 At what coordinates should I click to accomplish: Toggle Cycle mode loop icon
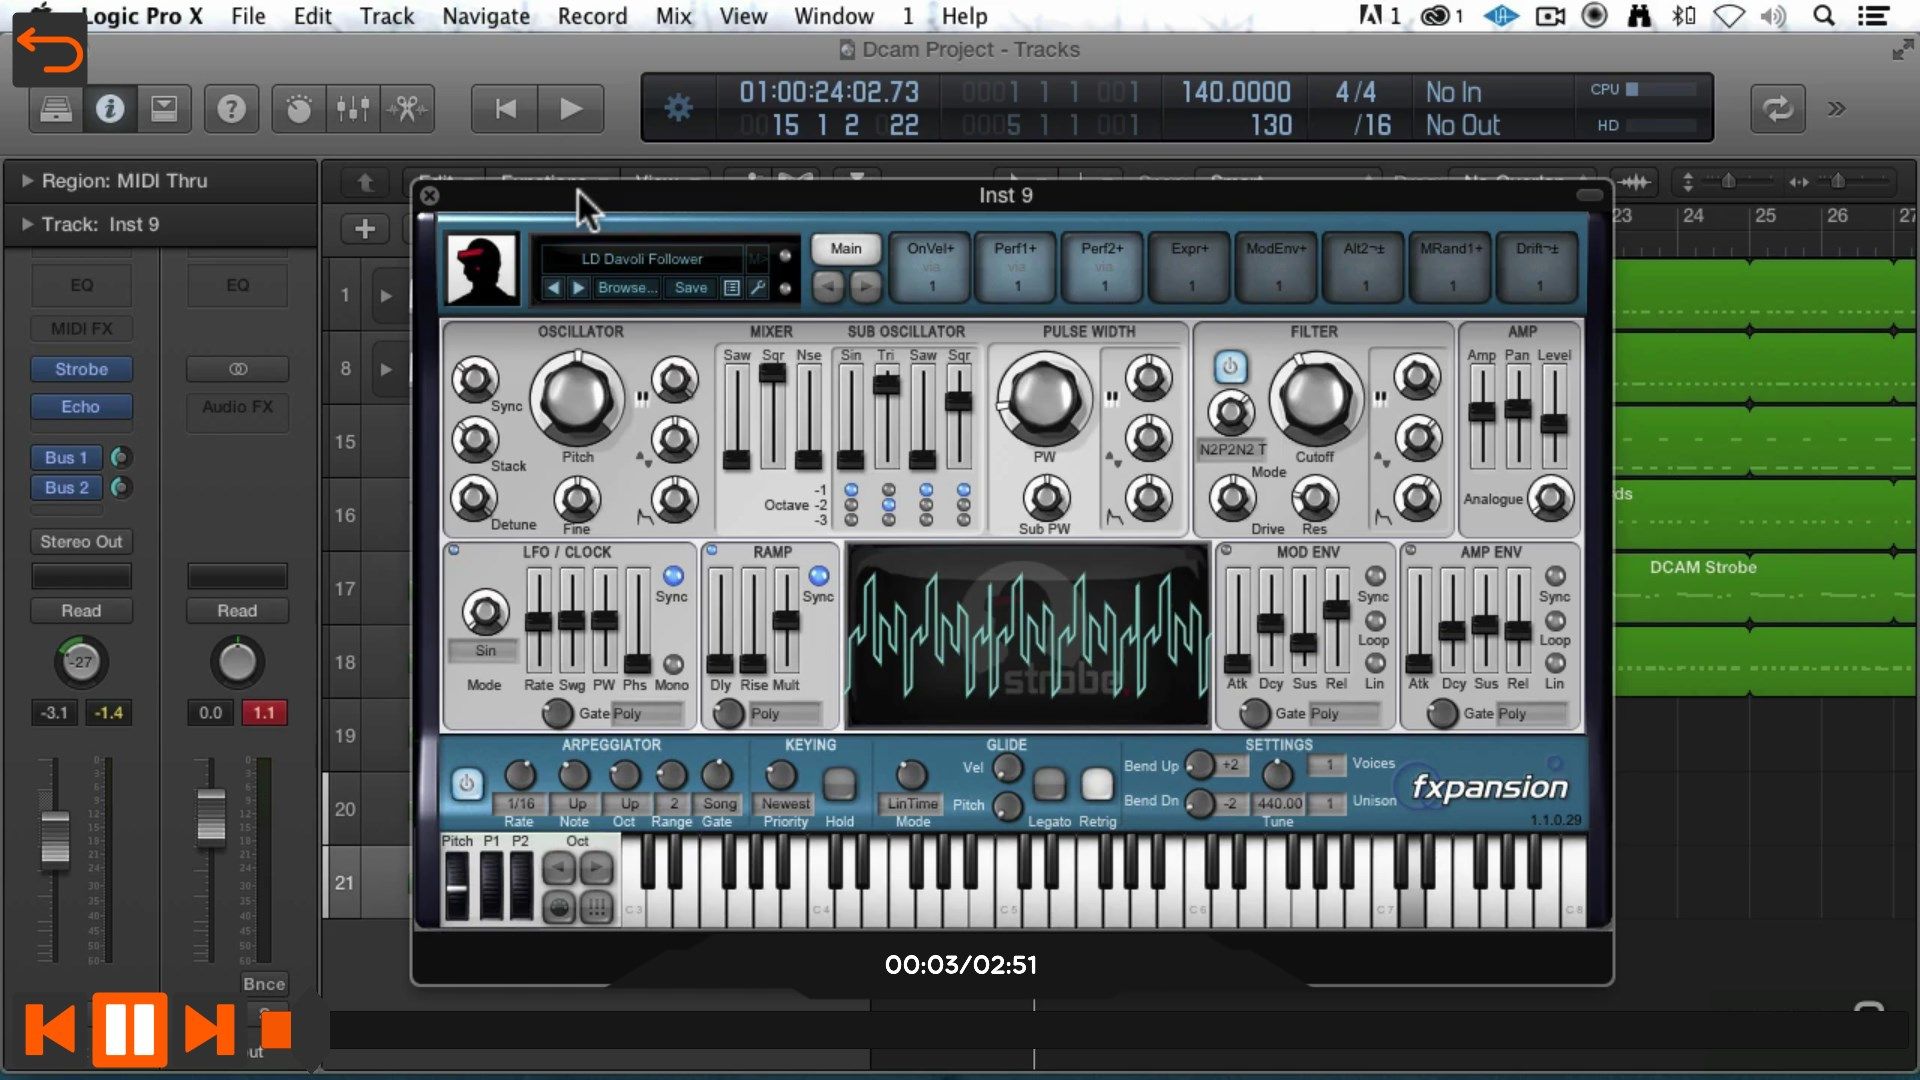[1777, 108]
